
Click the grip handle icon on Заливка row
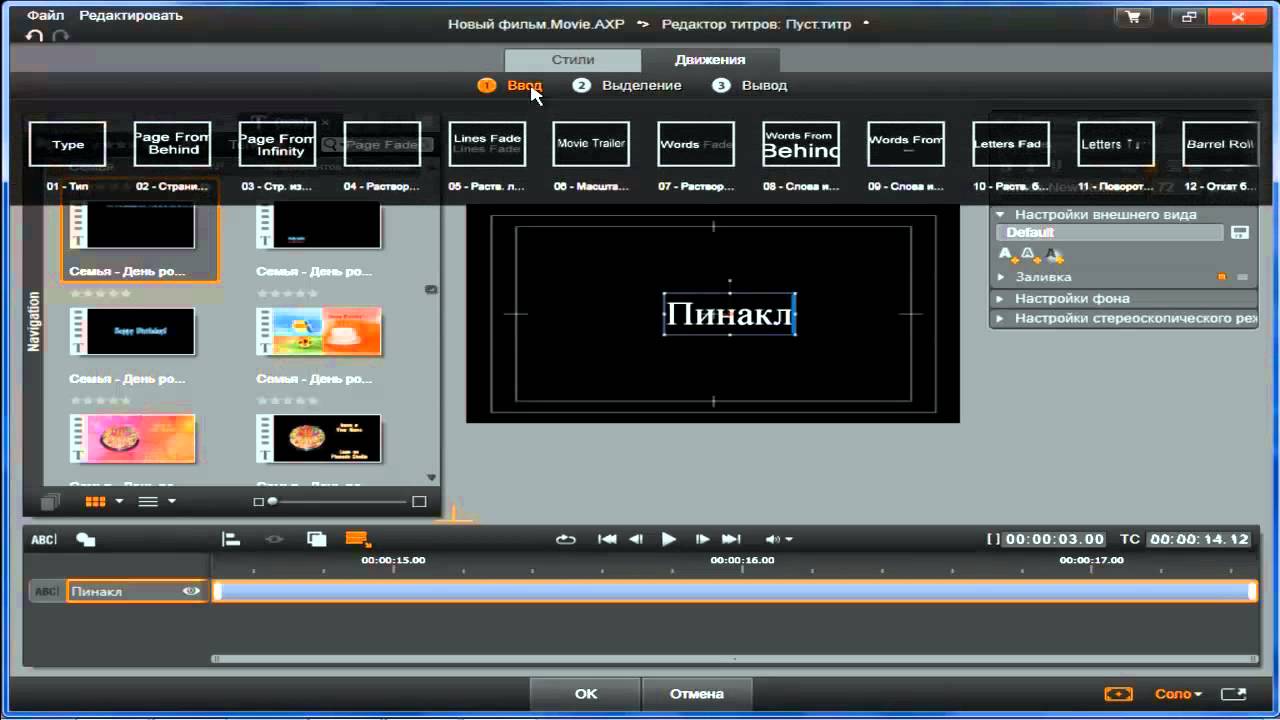1243,277
